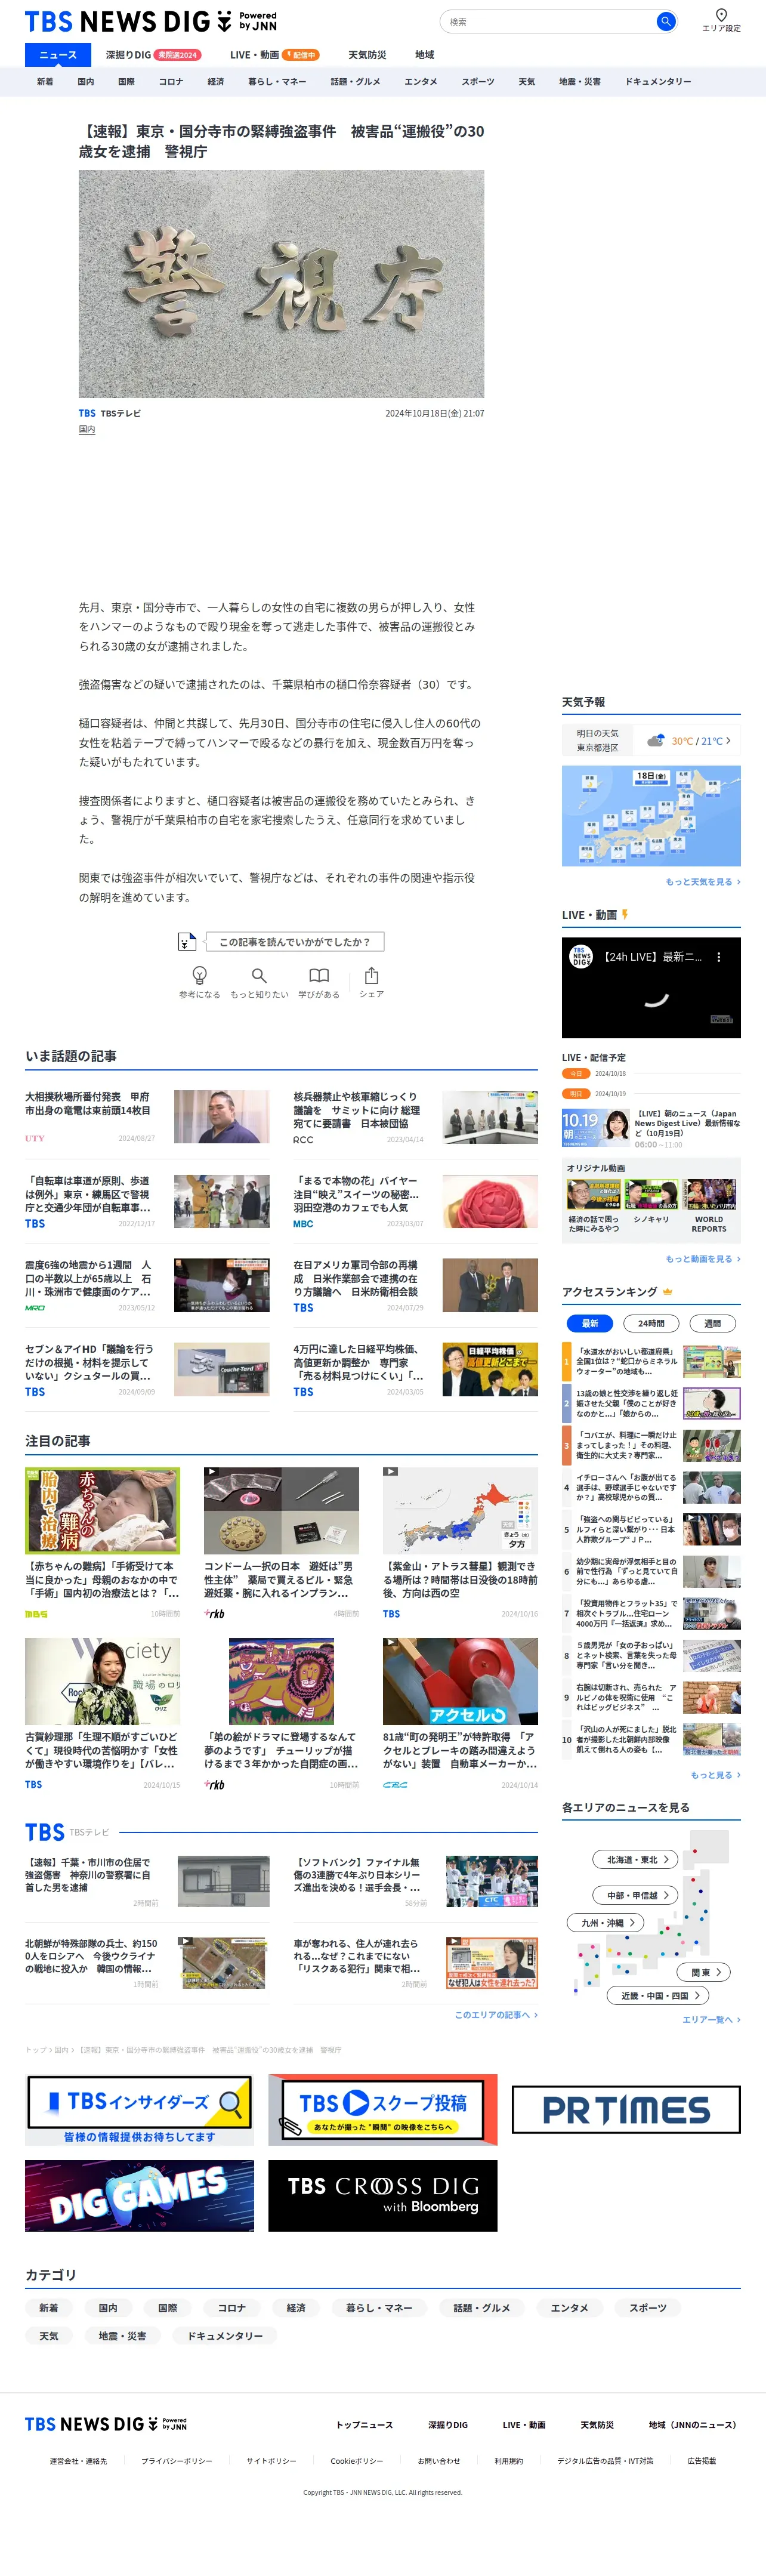
Task: Open the 紫金山・アトラス彗星 map article thumbnail
Action: 460,1510
